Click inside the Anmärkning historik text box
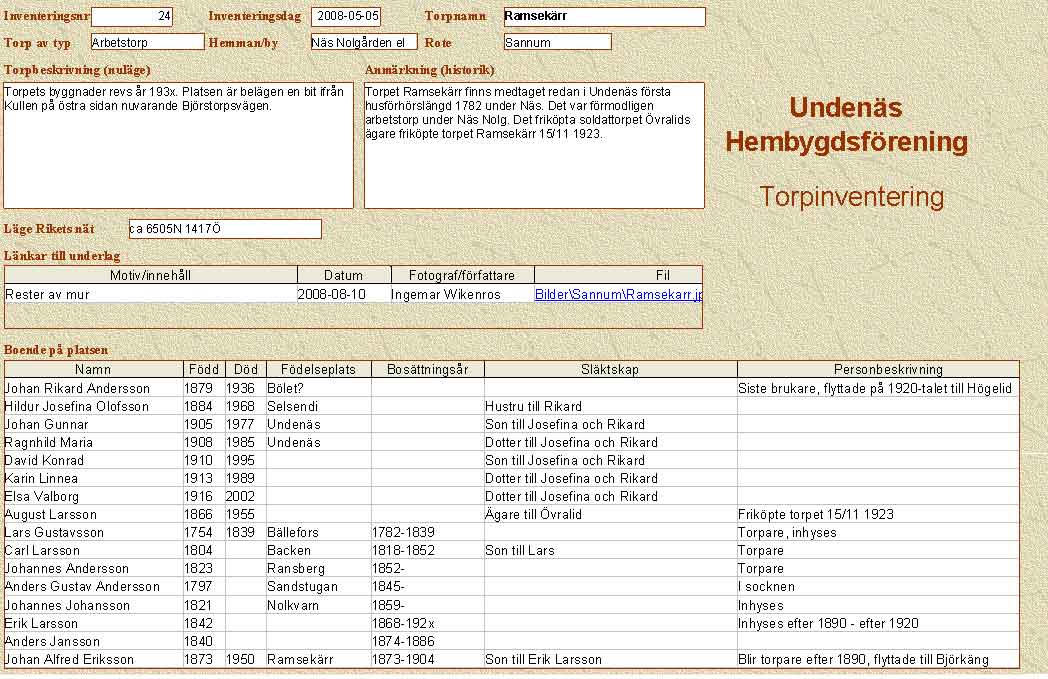This screenshot has width=1048, height=679. [534, 145]
